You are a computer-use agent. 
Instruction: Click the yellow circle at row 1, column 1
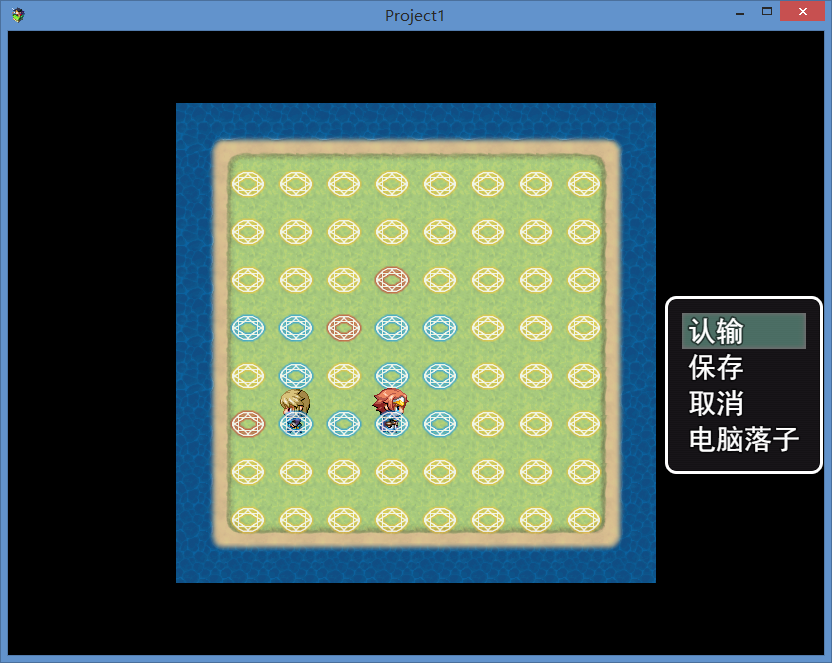(248, 184)
